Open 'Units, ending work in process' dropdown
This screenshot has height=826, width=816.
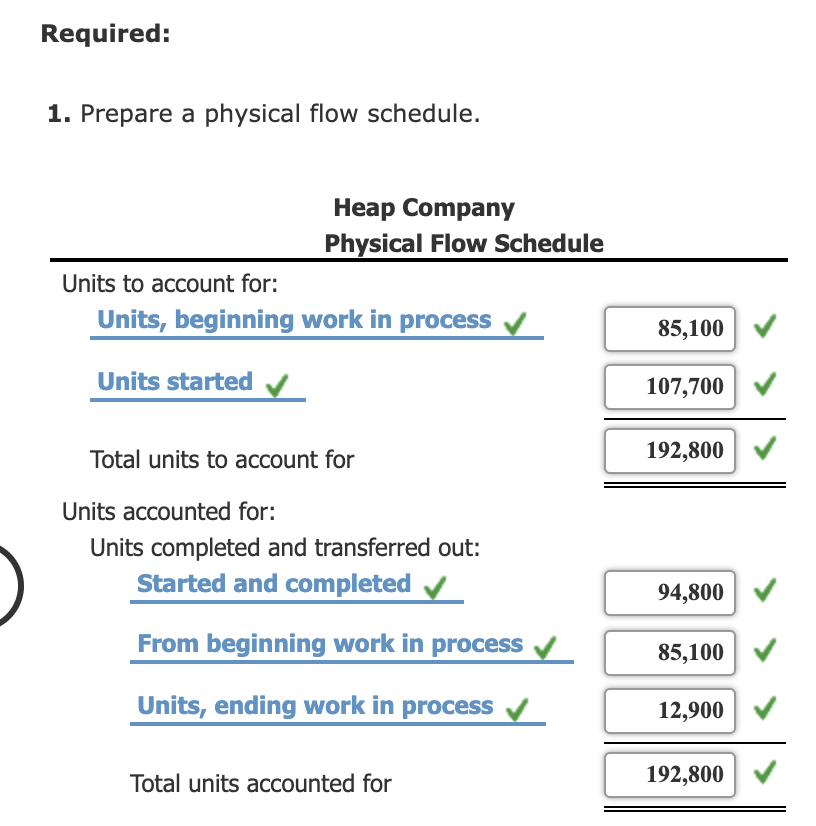[x=338, y=708]
